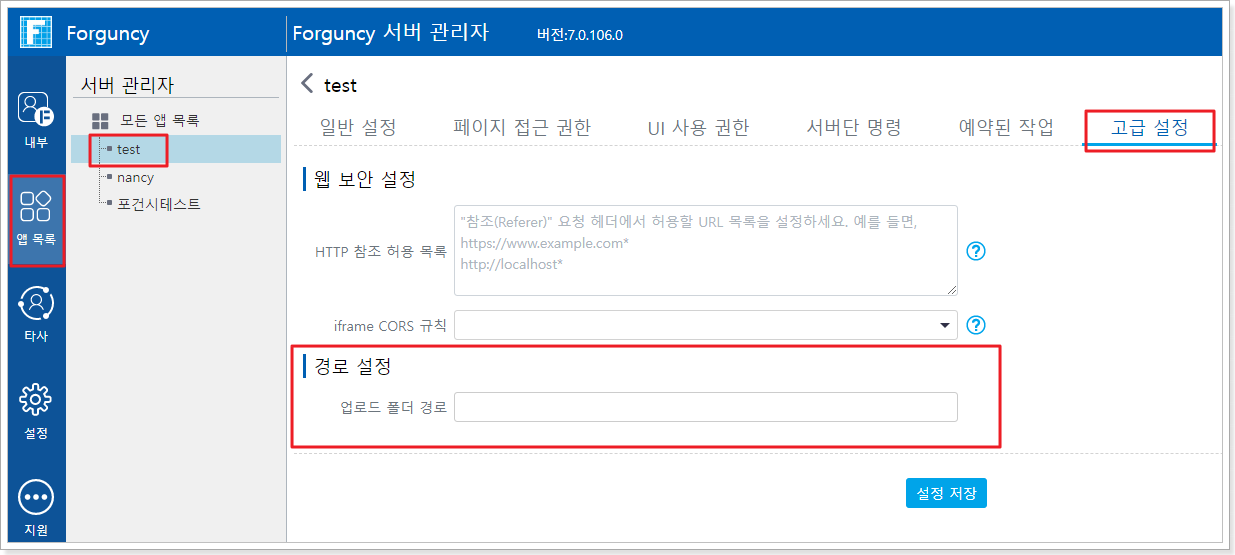Select the nancy app in tree

(135, 177)
